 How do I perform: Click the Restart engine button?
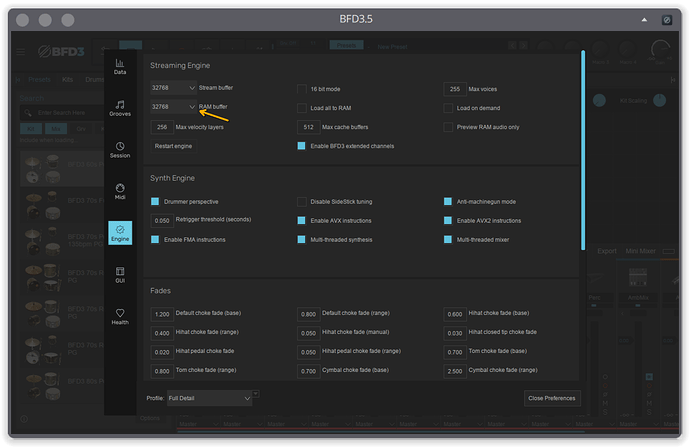click(174, 146)
